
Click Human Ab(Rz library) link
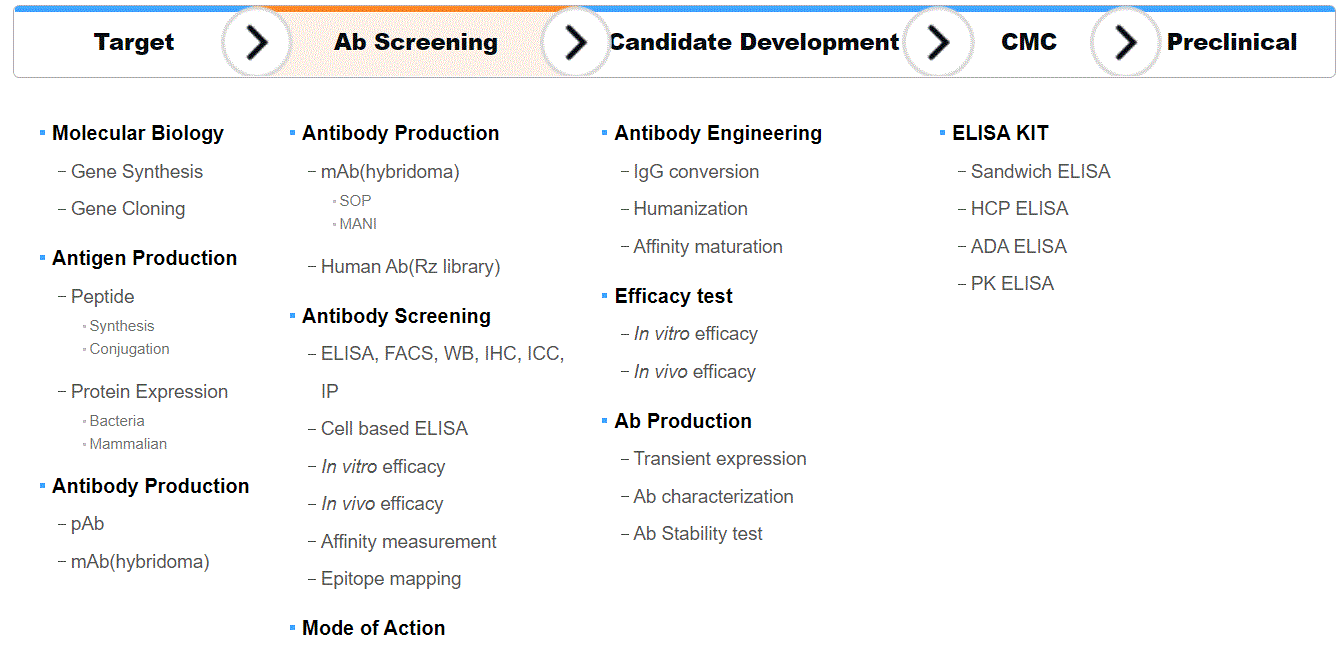click(410, 267)
